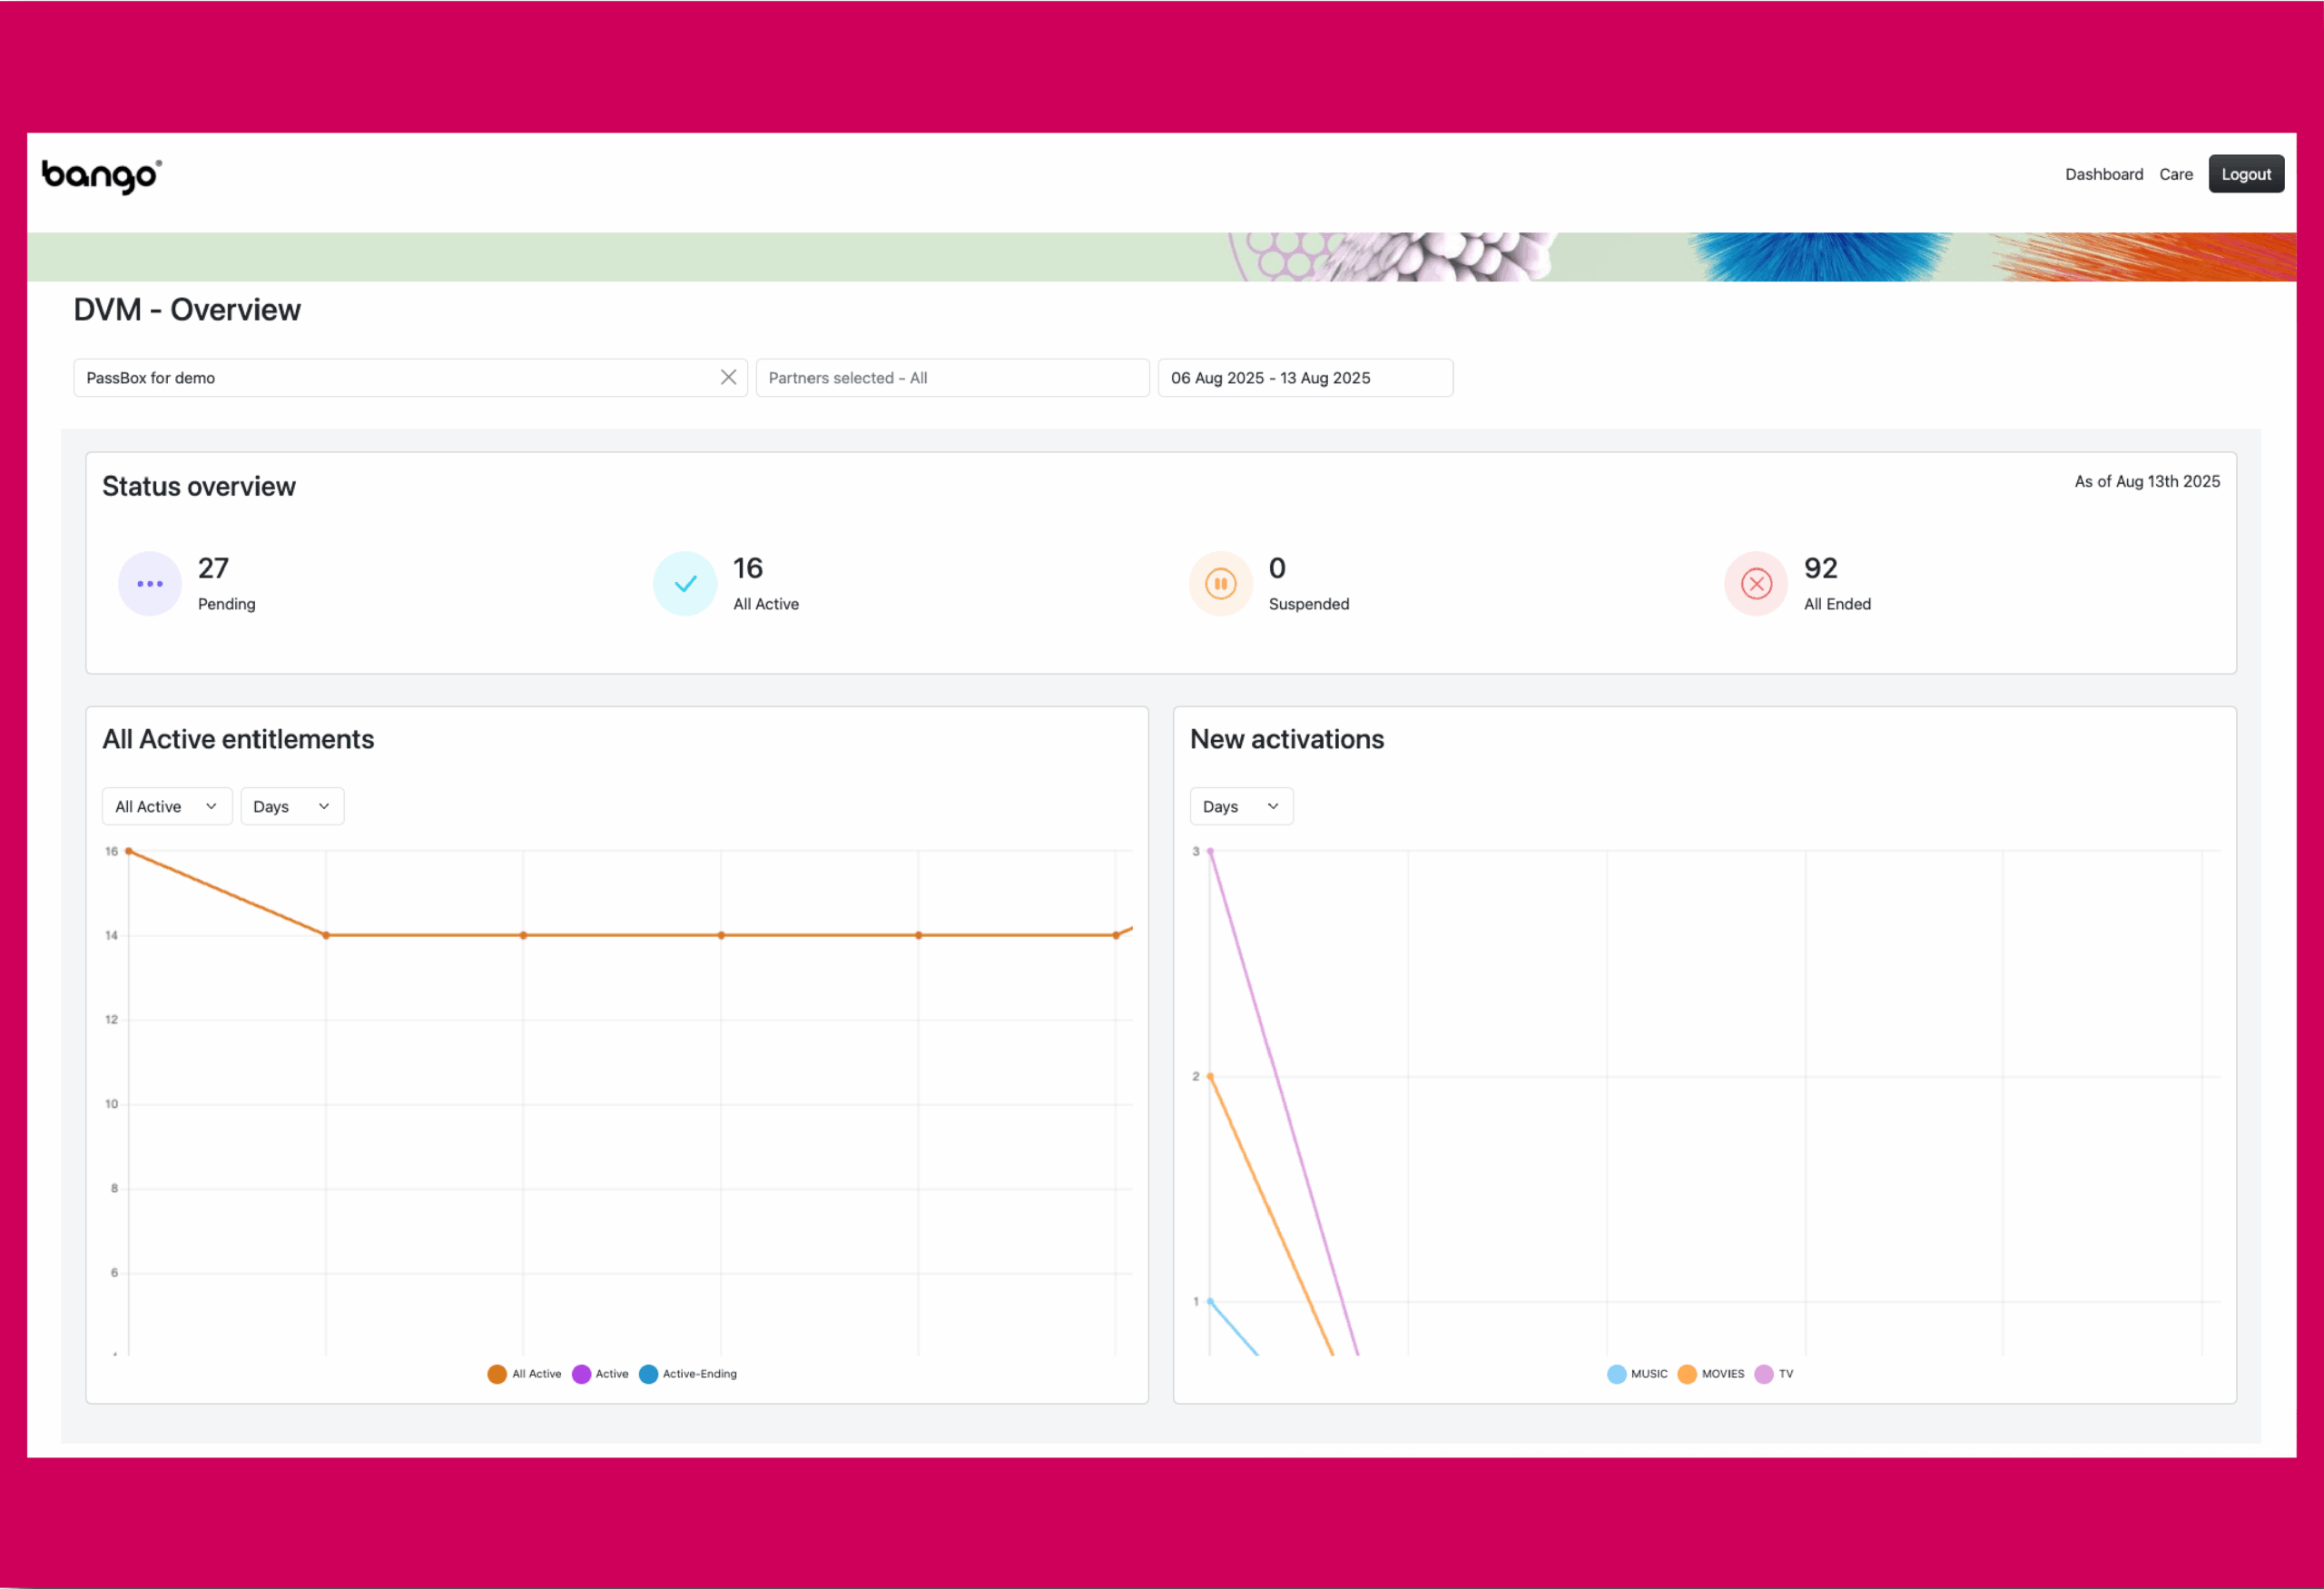Click the purple Pending status icon
The height and width of the screenshot is (1589, 2324).
tap(149, 584)
